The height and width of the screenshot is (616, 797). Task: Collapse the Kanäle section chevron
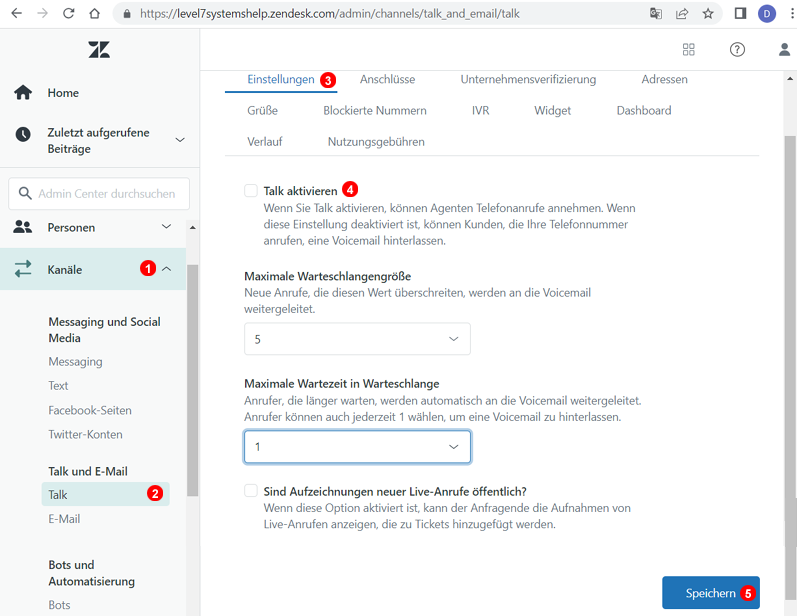tap(166, 269)
